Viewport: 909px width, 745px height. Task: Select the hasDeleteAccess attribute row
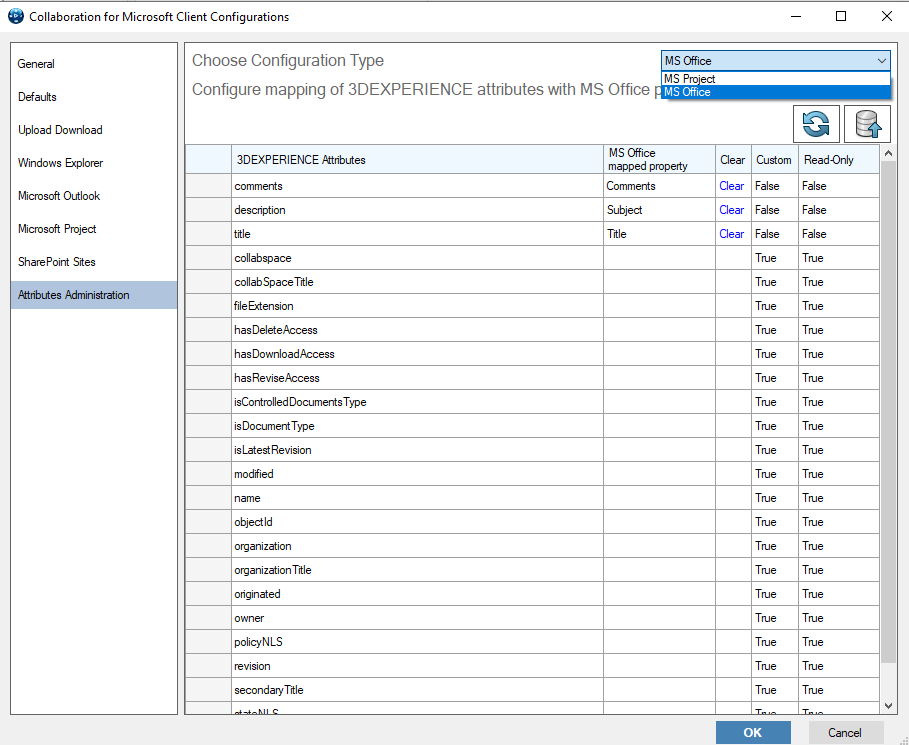417,330
